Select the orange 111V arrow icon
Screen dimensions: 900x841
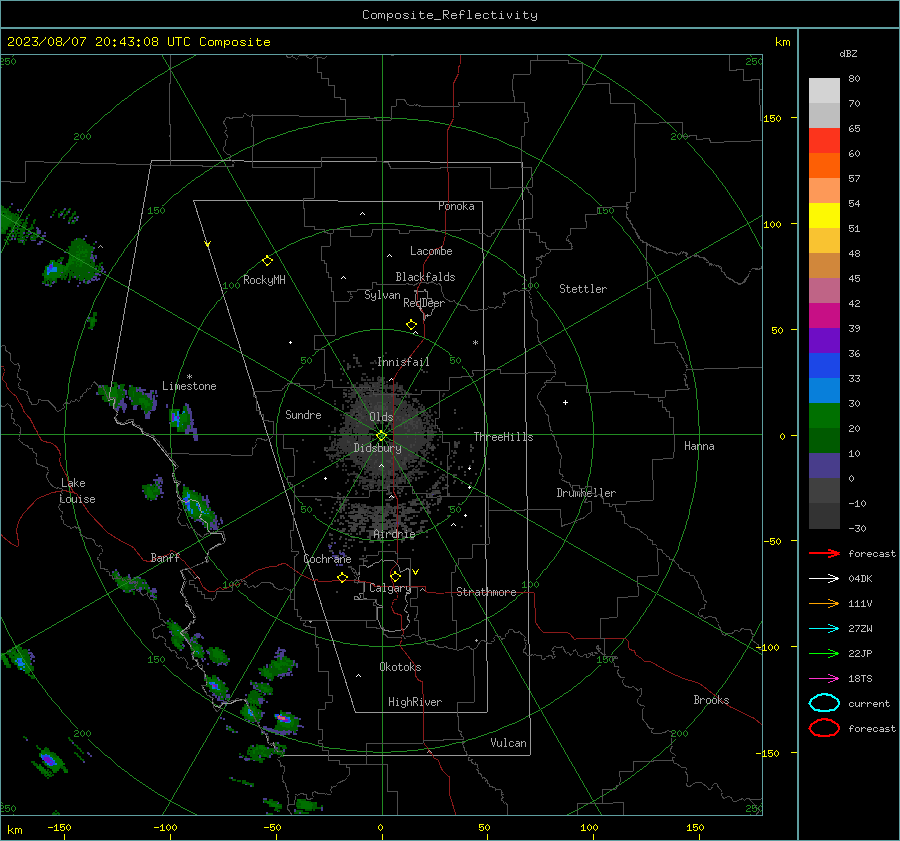pyautogui.click(x=824, y=603)
